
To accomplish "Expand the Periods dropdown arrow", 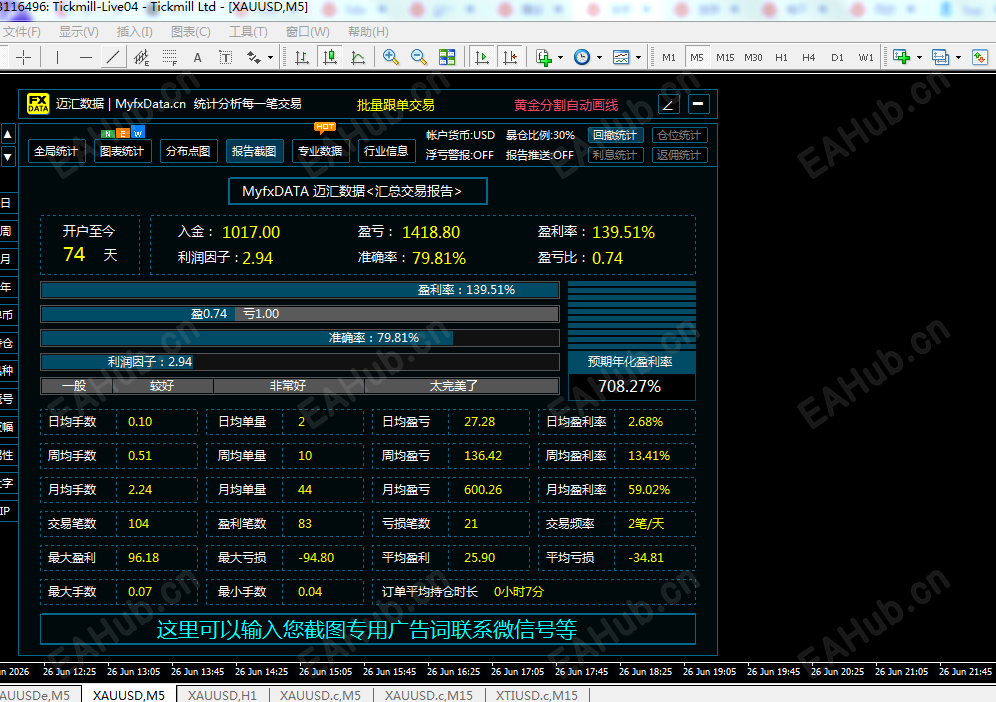I will coord(599,58).
